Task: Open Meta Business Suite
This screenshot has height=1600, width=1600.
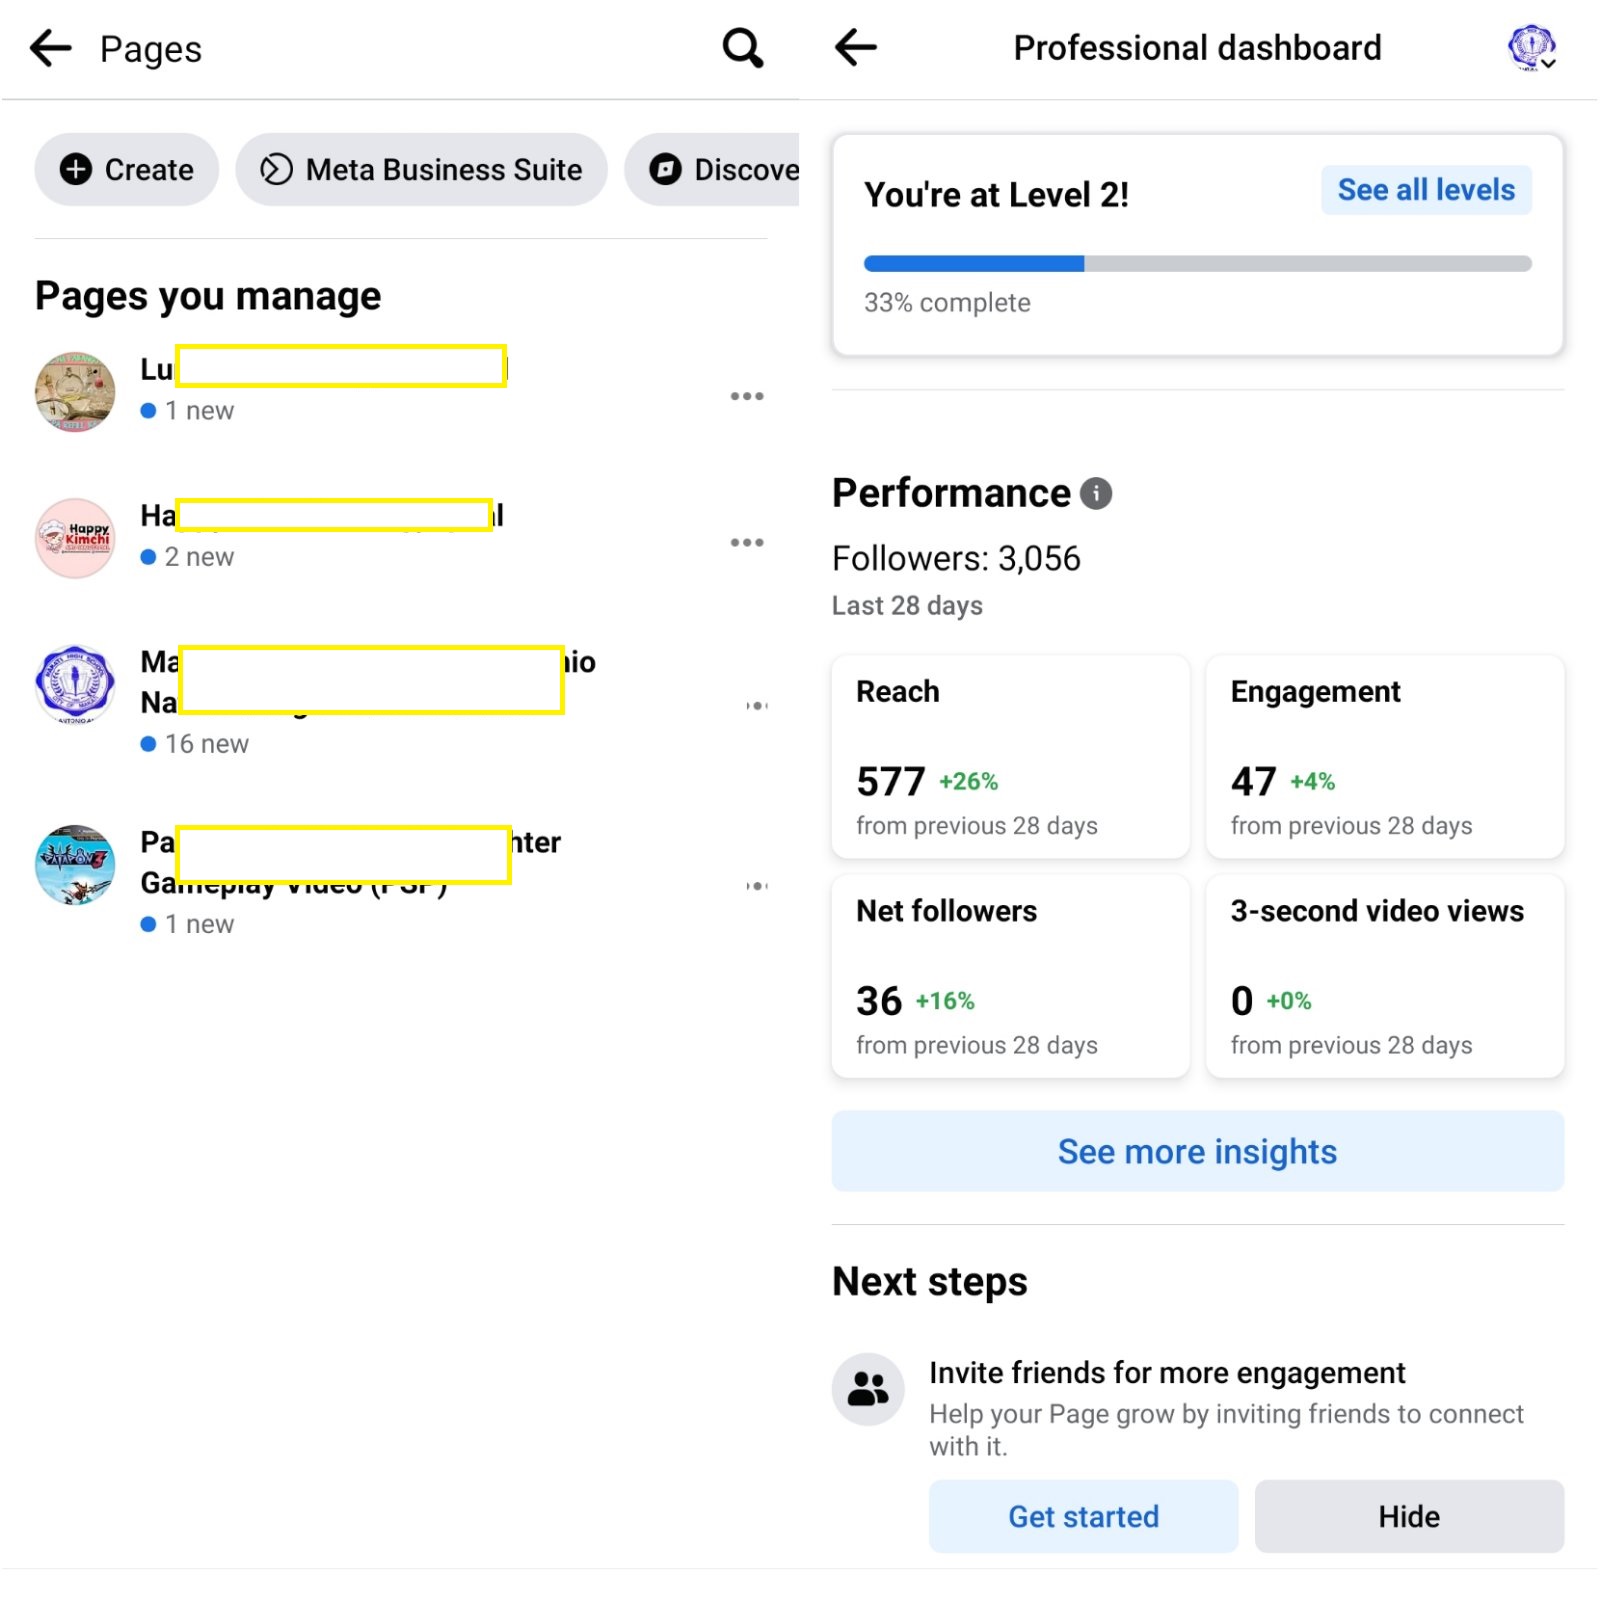Action: [x=421, y=170]
